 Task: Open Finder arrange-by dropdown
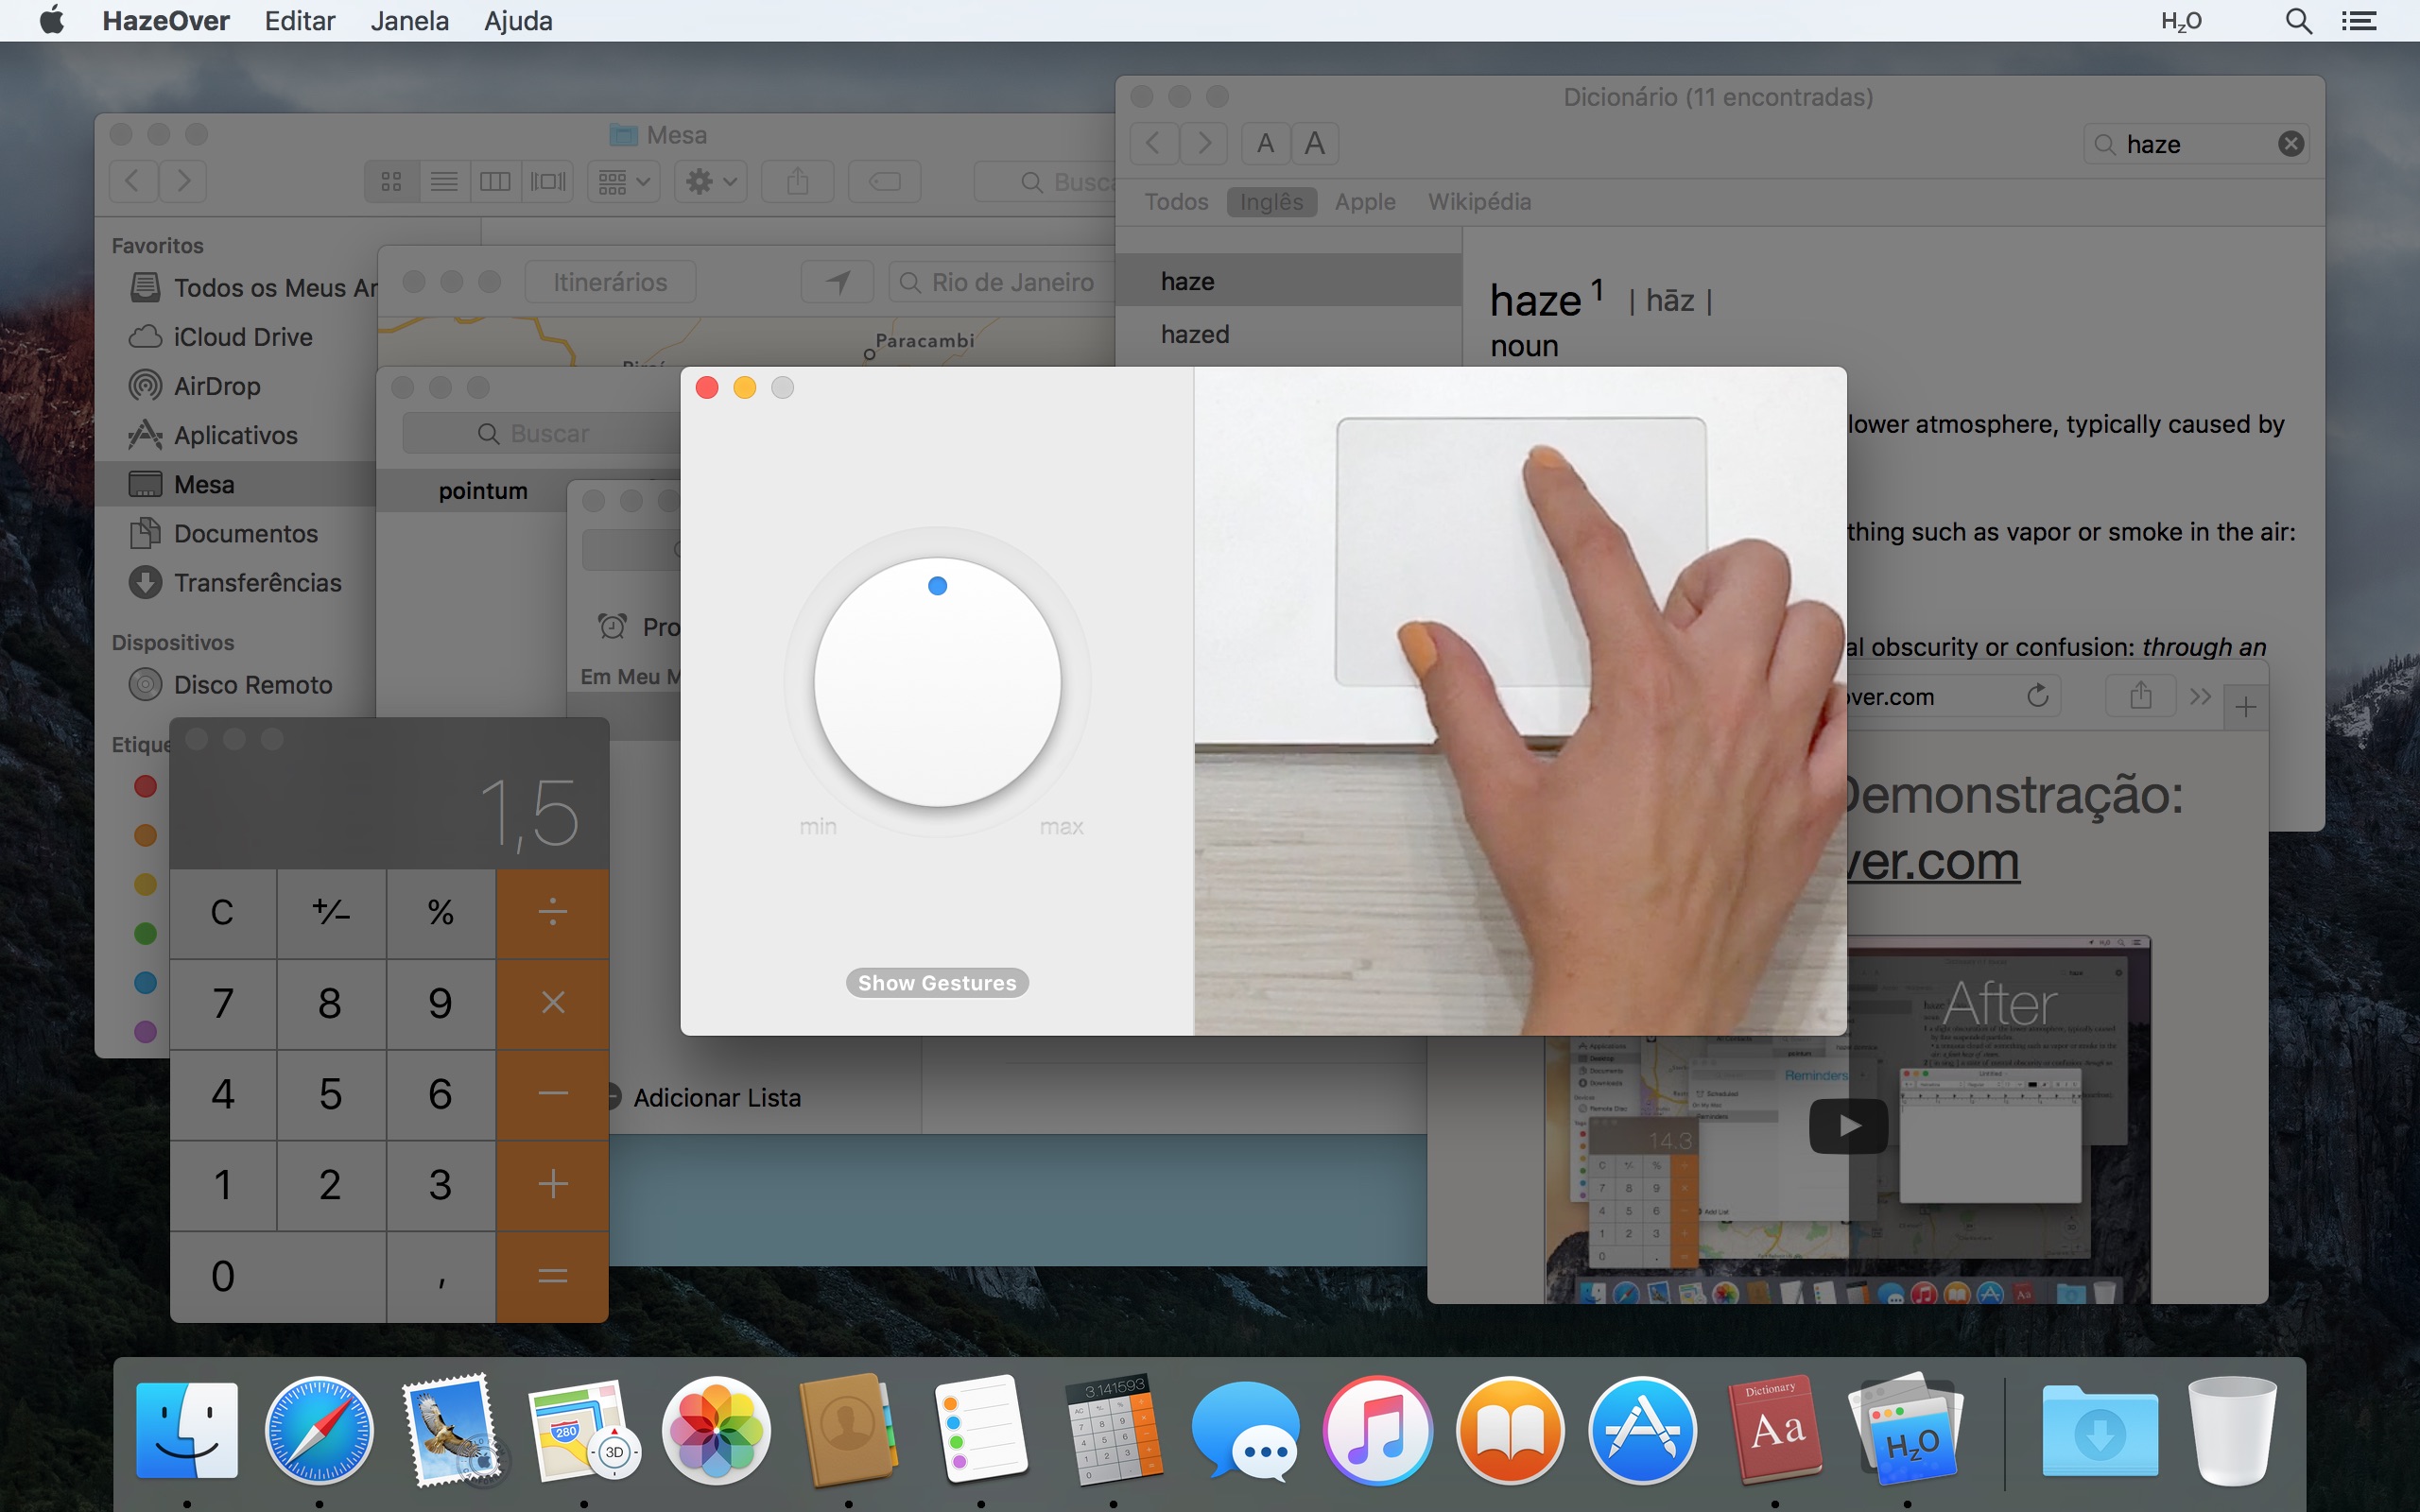[x=623, y=181]
